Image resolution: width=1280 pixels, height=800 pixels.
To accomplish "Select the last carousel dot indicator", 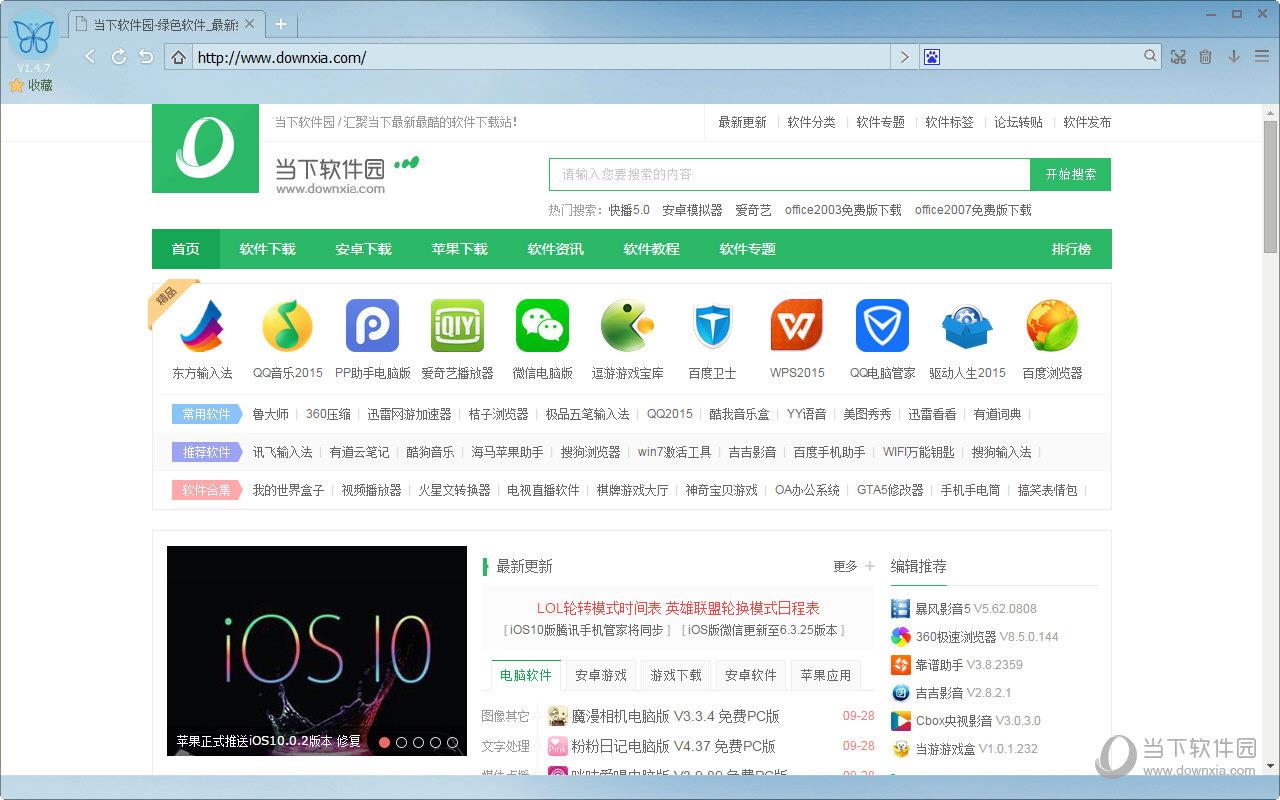I will [452, 743].
